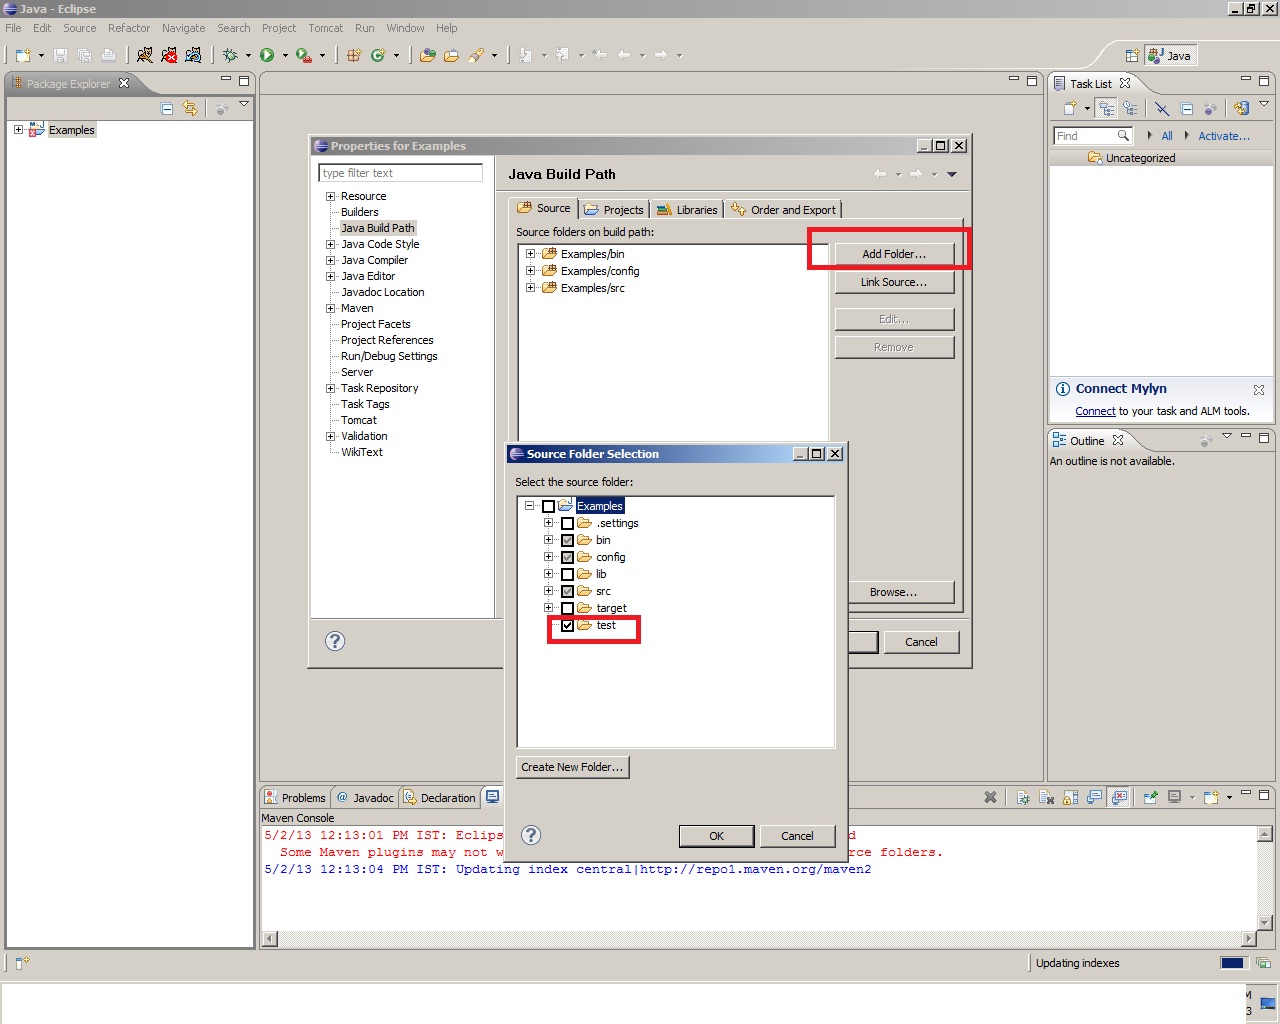Check the lib folder checkbox
1280x1024 pixels.
568,574
